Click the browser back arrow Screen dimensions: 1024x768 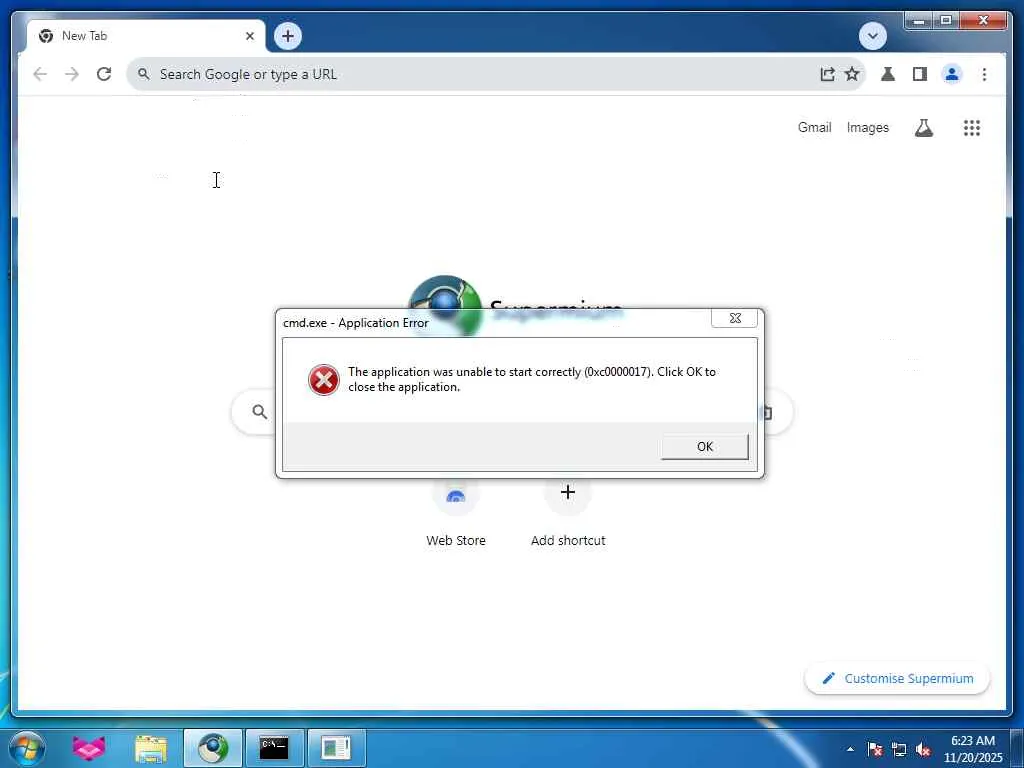[x=40, y=74]
